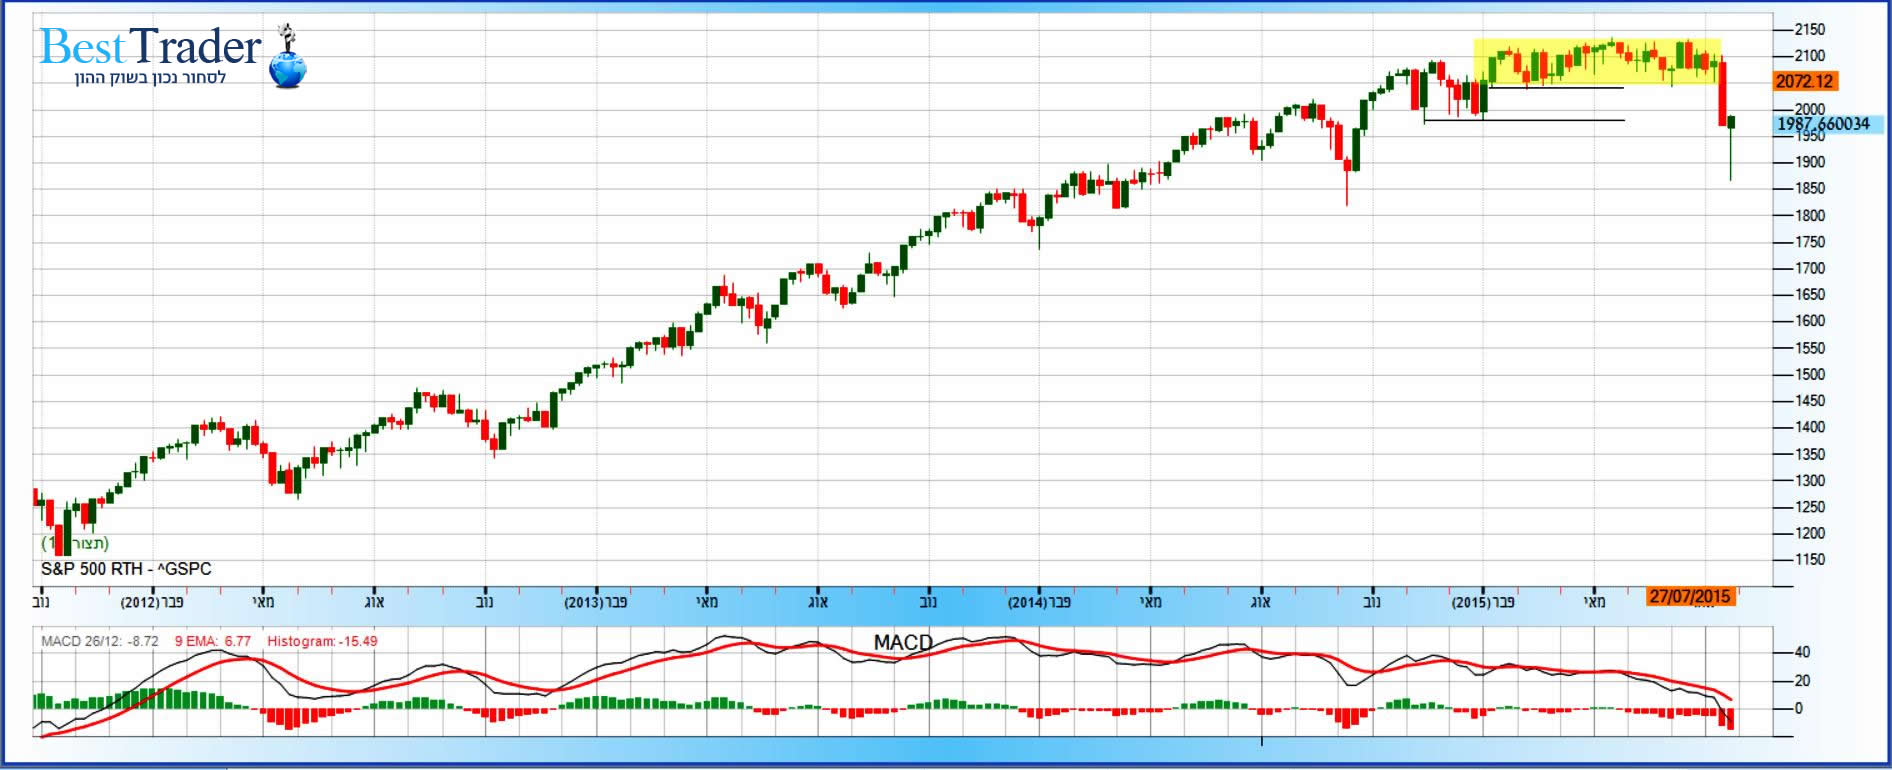Click the MACD 26/12 value readout
The image size is (1892, 770).
click(x=100, y=641)
